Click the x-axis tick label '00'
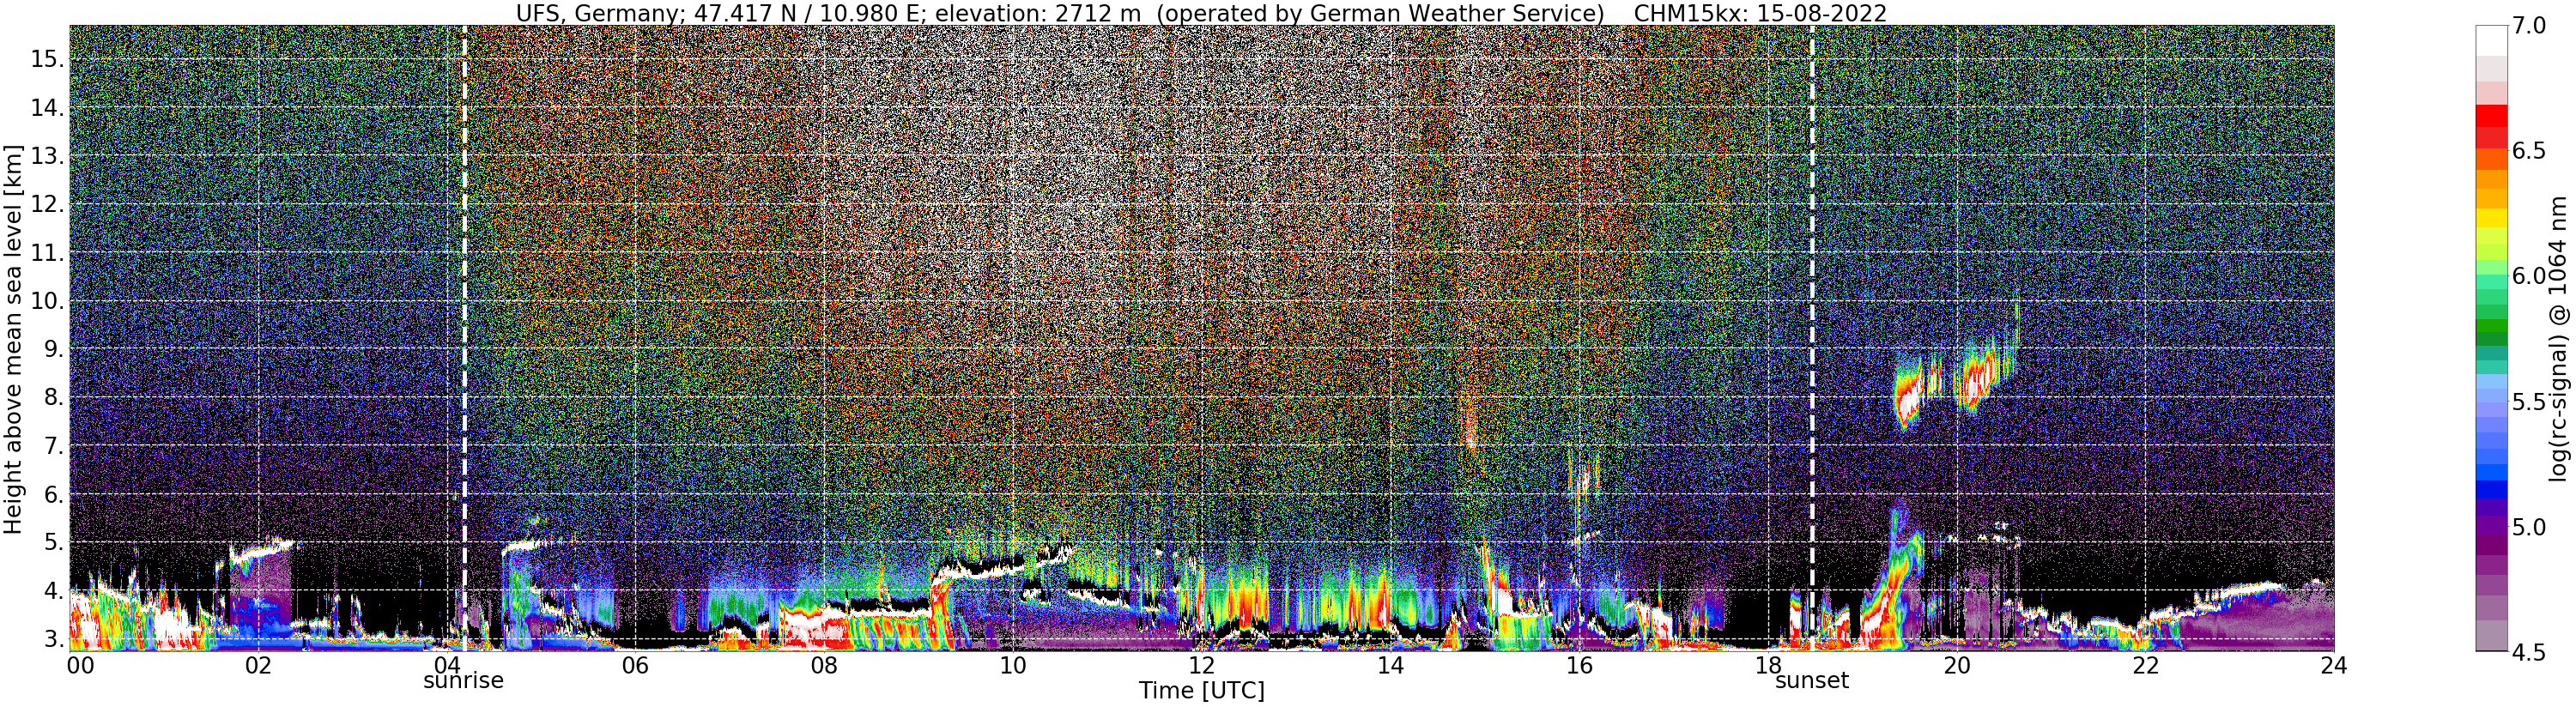Image resolution: width=2576 pixels, height=707 pixels. (80, 665)
